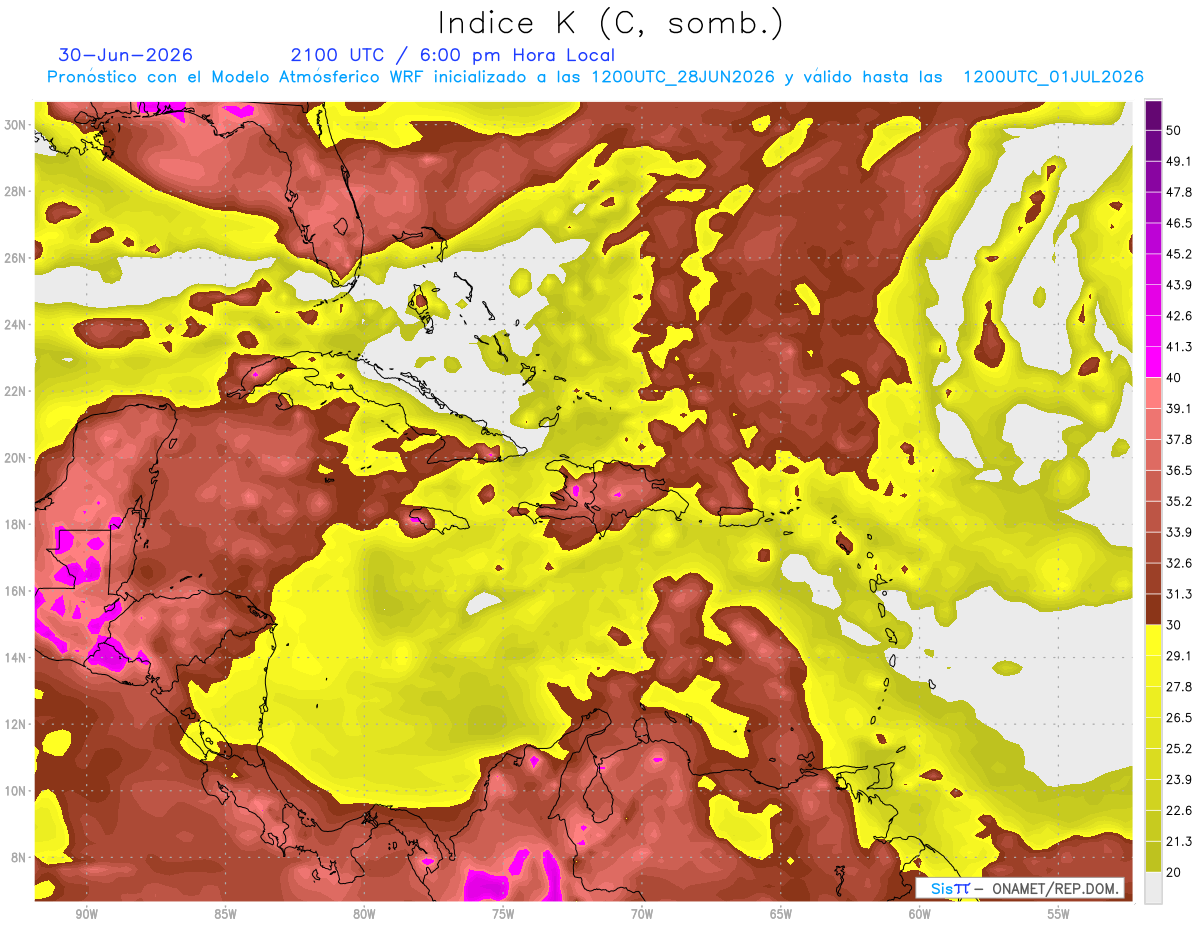Click the 28N latitude axis label
1200x927 pixels.
pyautogui.click(x=15, y=191)
